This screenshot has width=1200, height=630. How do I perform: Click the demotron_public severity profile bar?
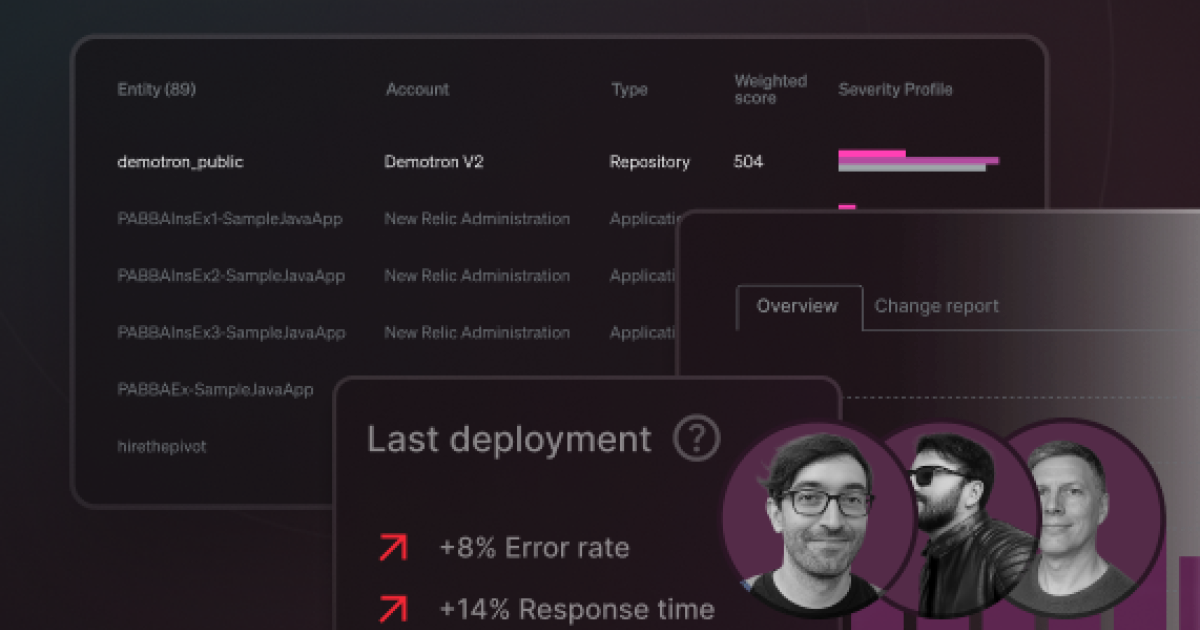[x=918, y=161]
